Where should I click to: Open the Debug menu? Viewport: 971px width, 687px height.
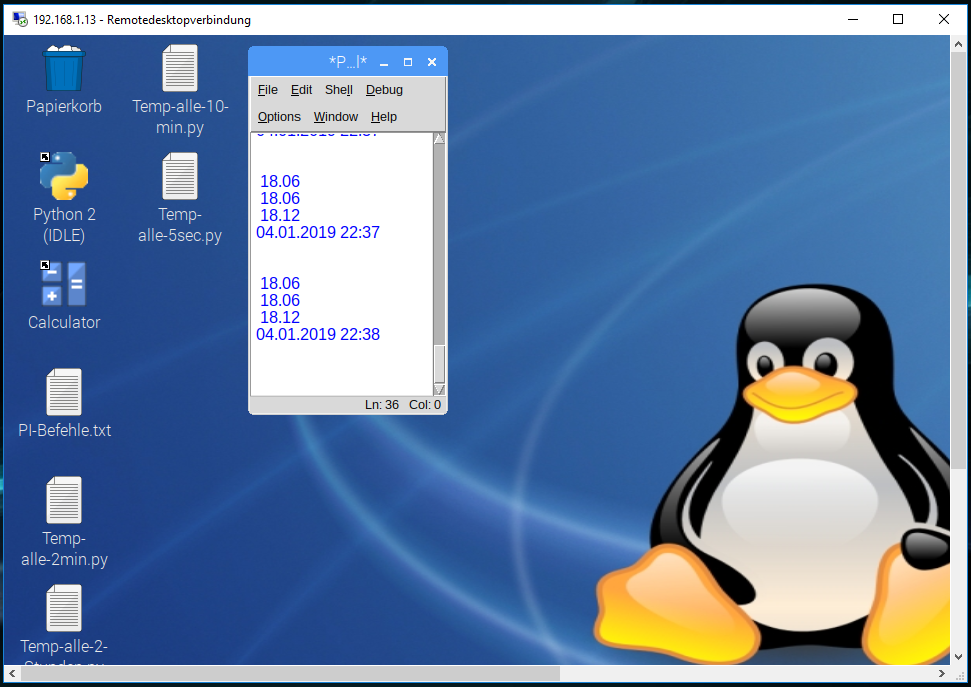[384, 90]
